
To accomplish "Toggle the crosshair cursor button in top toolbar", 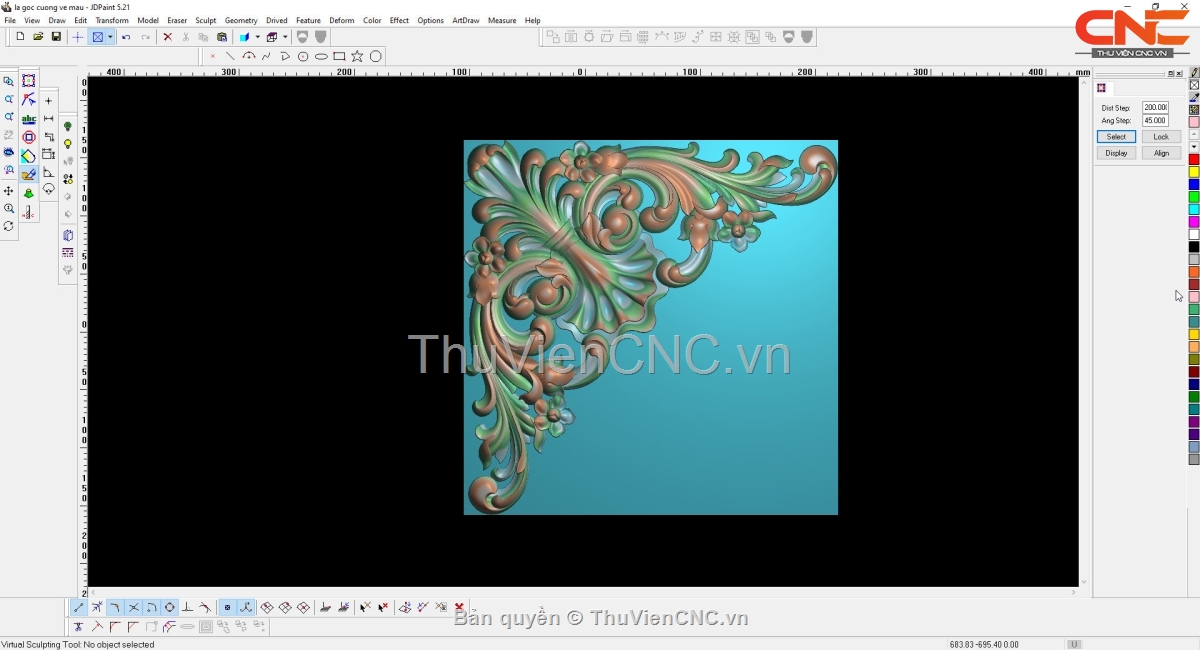I will pyautogui.click(x=78, y=37).
